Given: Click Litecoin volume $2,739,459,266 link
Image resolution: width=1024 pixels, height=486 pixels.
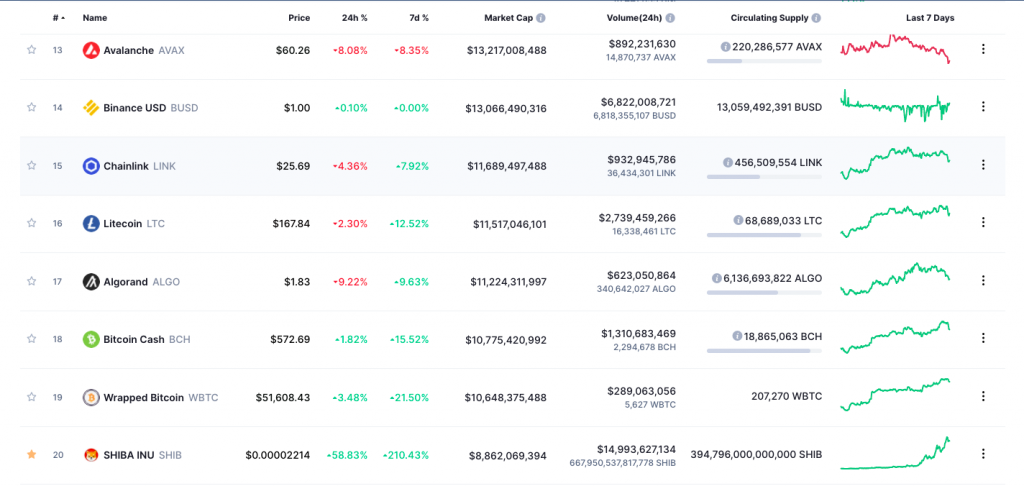Looking at the screenshot, I should coord(637,218).
